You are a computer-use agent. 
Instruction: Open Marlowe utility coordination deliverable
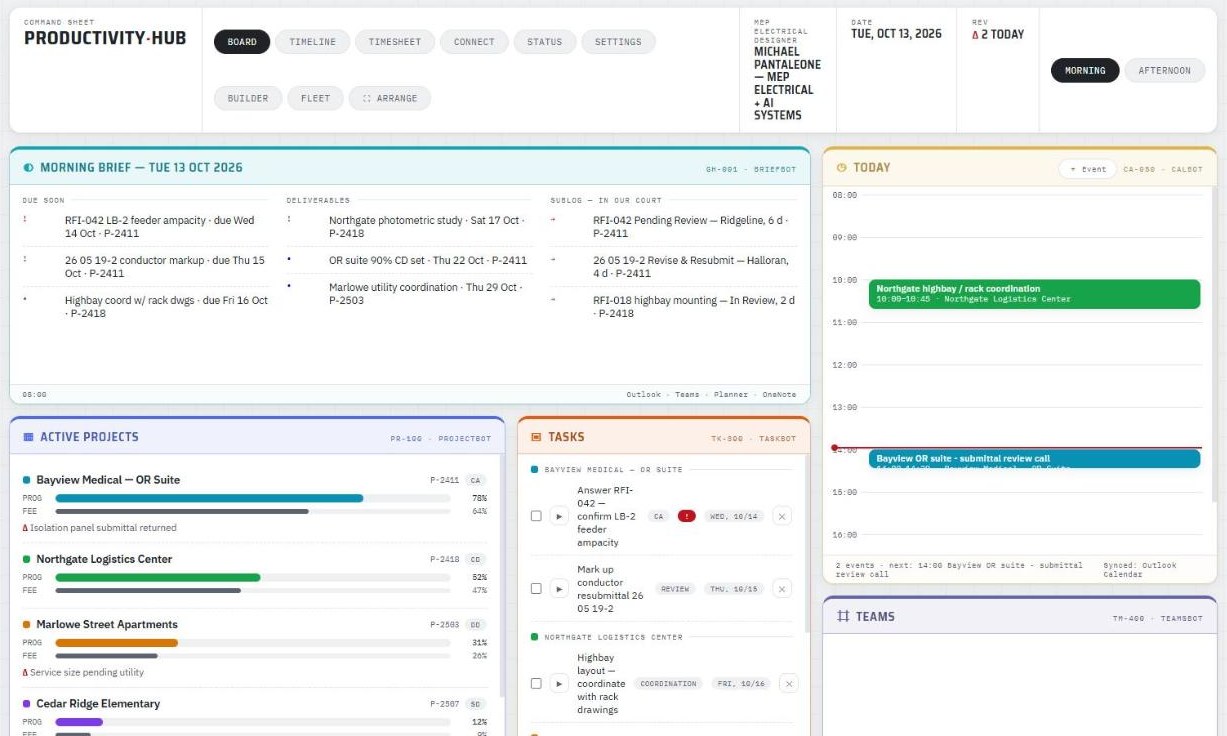(x=410, y=293)
